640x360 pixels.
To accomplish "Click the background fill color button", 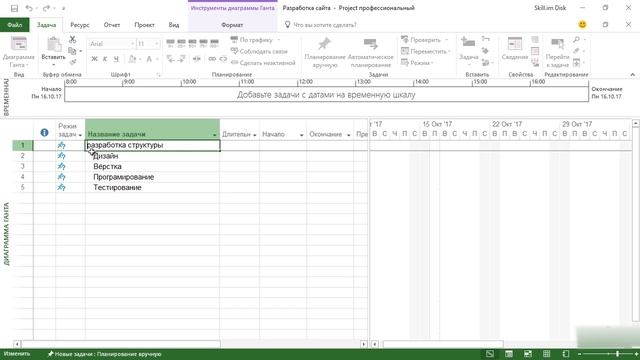I will click(132, 59).
